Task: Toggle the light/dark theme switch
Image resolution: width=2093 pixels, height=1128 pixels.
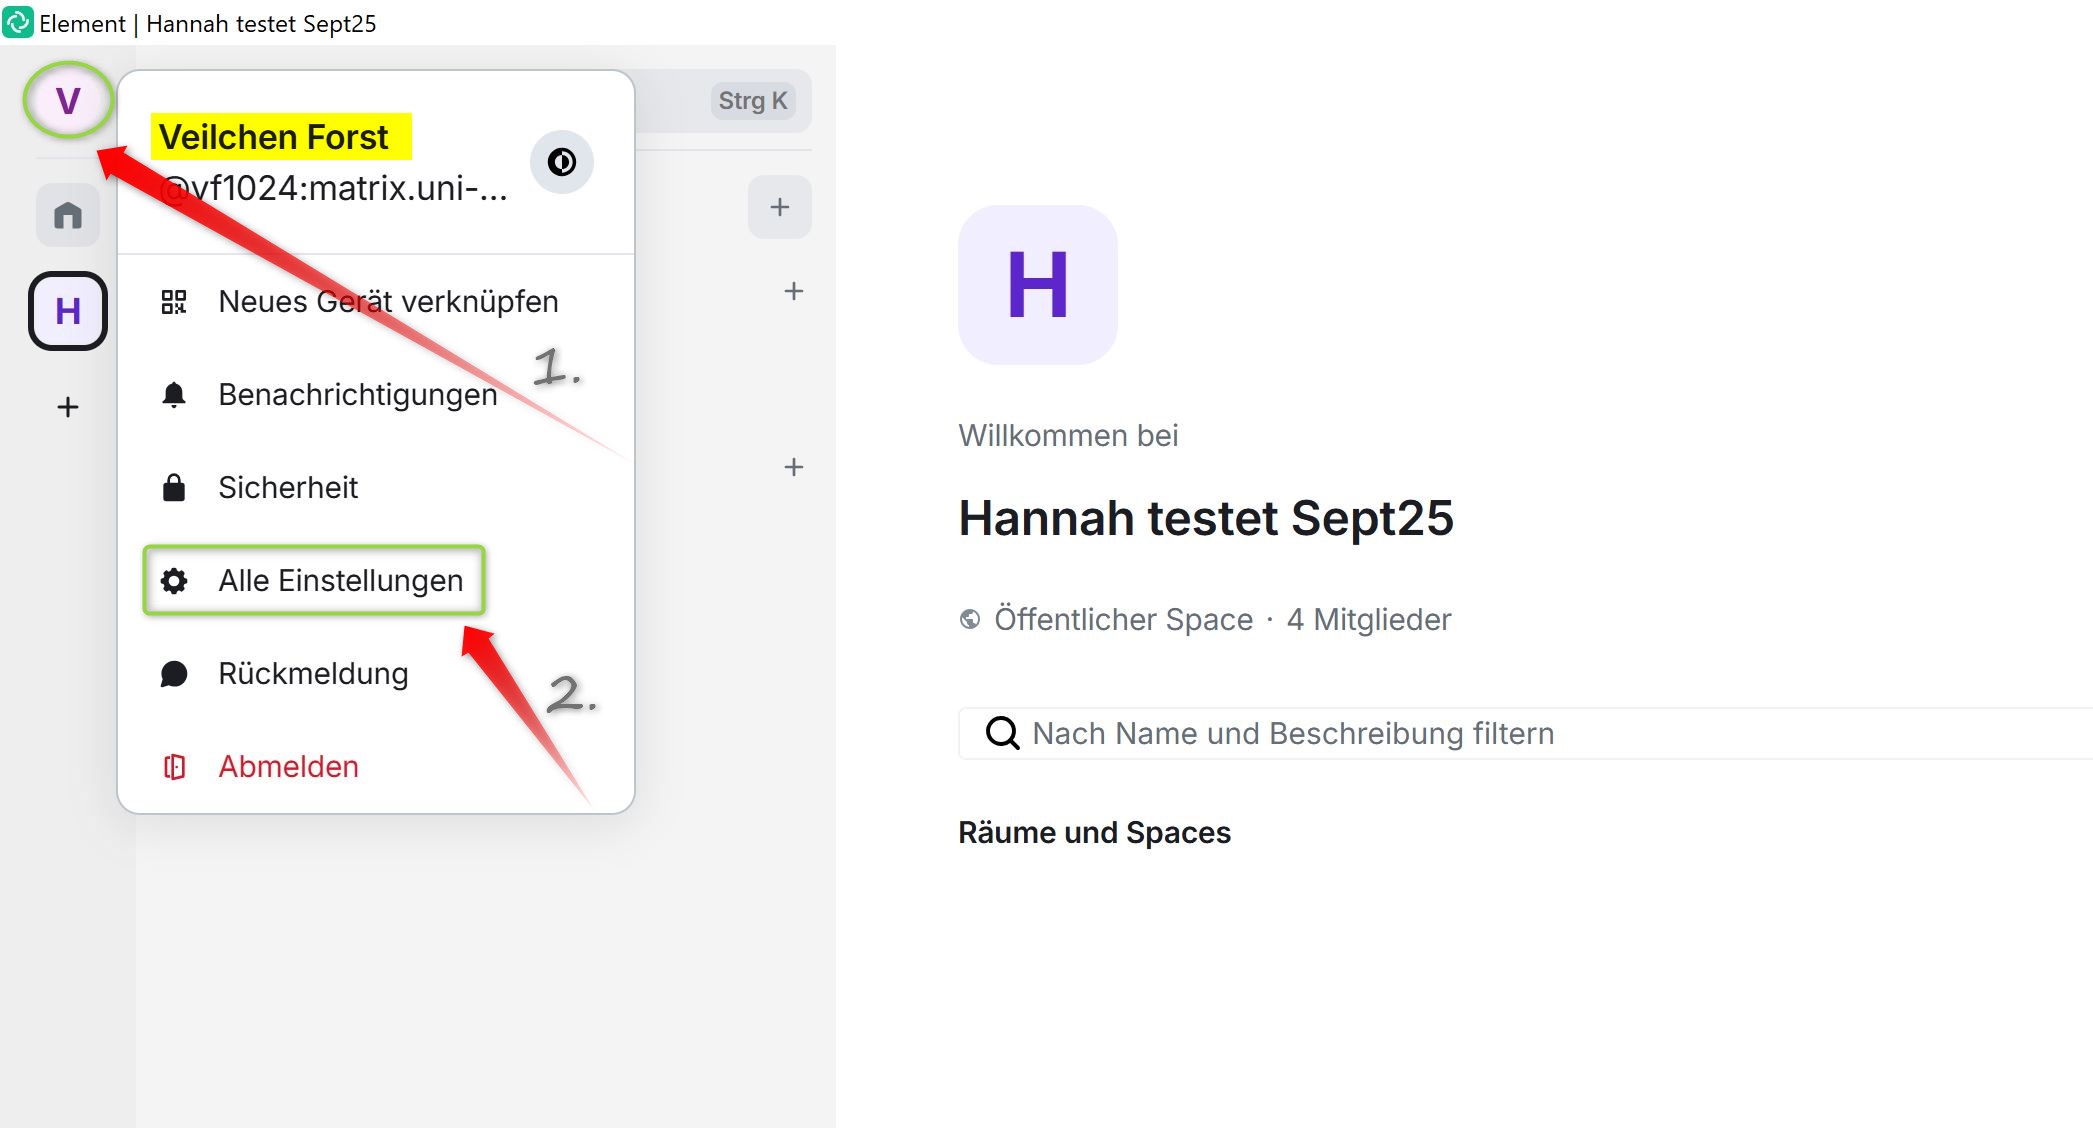Action: (561, 162)
